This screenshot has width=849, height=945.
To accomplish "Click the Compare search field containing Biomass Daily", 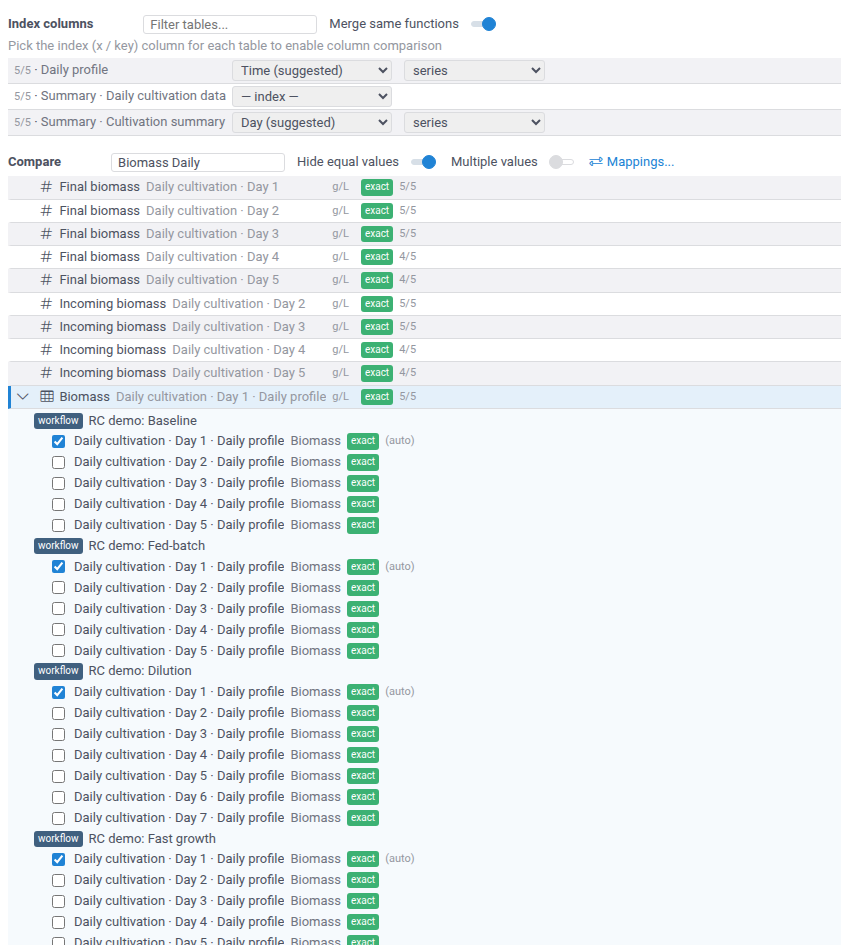I will click(x=198, y=163).
